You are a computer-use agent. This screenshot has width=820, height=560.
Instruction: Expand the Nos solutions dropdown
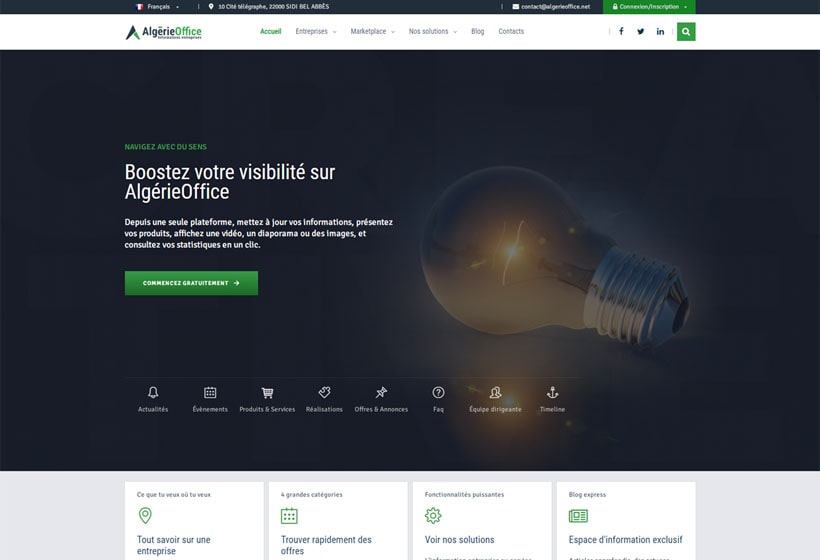[x=432, y=31]
